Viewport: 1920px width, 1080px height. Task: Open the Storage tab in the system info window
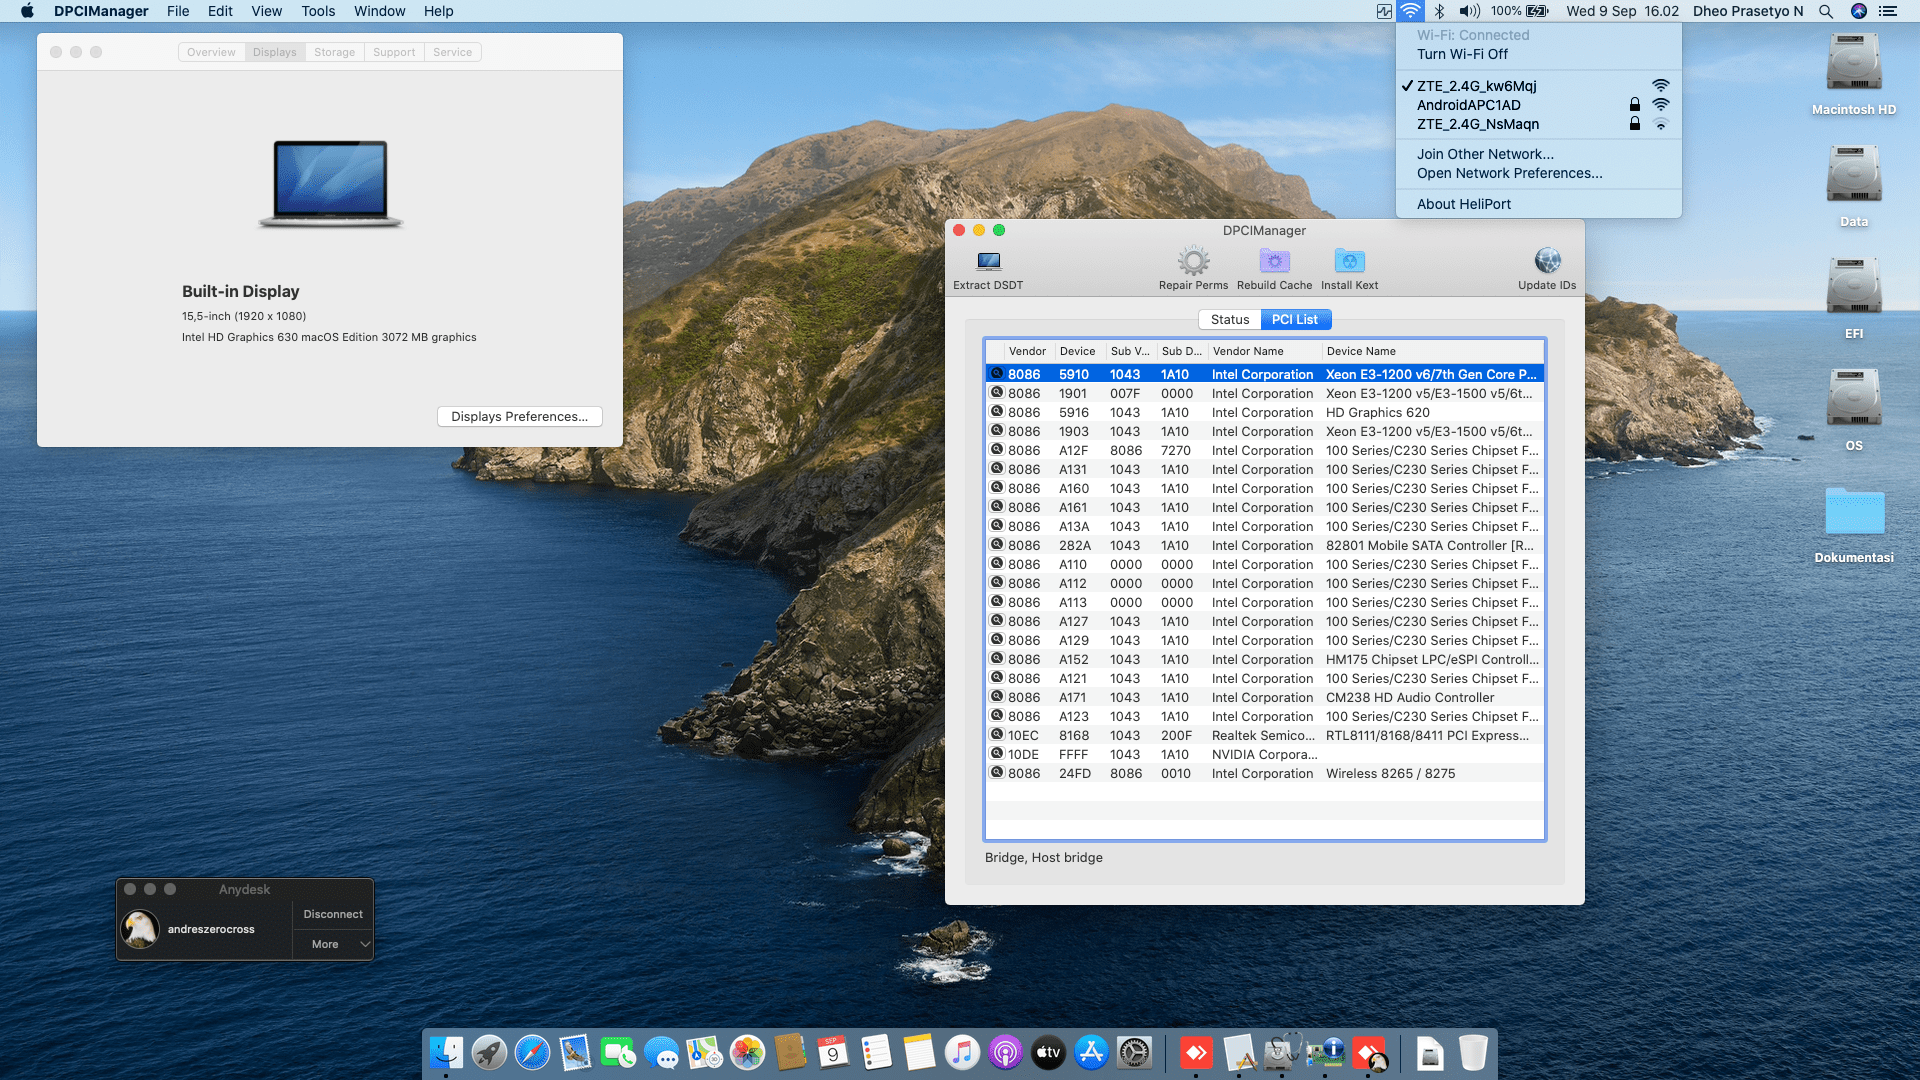pos(334,52)
